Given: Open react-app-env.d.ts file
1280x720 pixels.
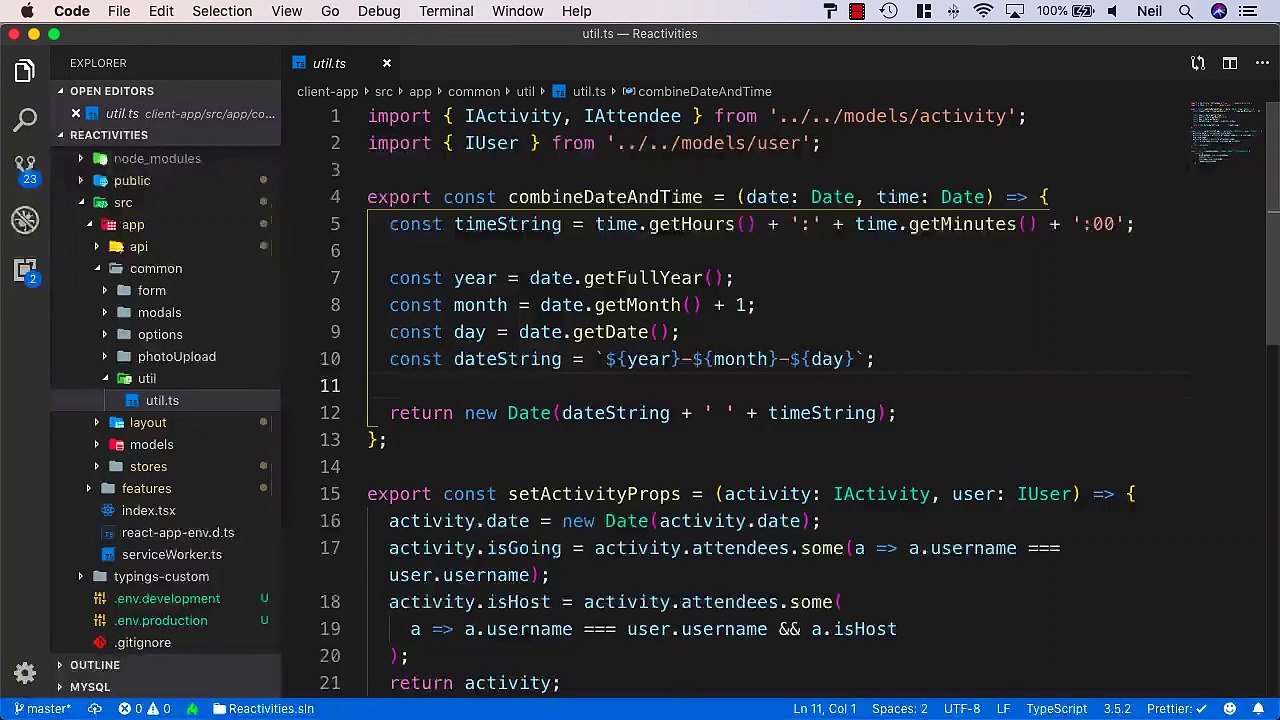Looking at the screenshot, I should click(178, 532).
